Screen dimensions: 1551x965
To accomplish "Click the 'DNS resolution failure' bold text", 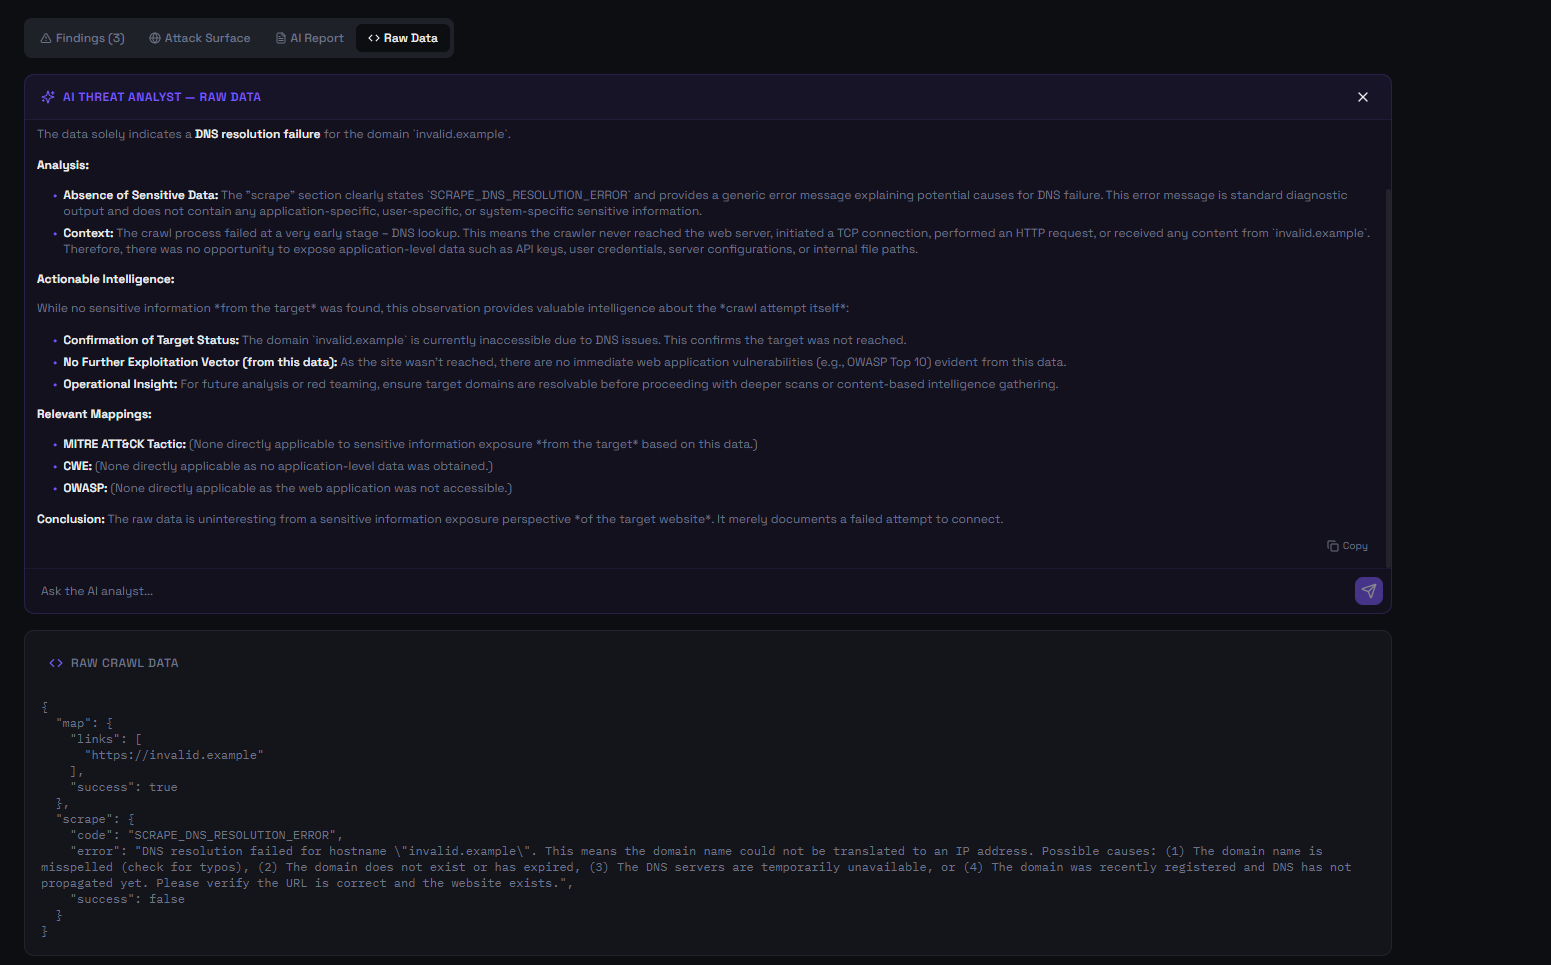I will [258, 134].
